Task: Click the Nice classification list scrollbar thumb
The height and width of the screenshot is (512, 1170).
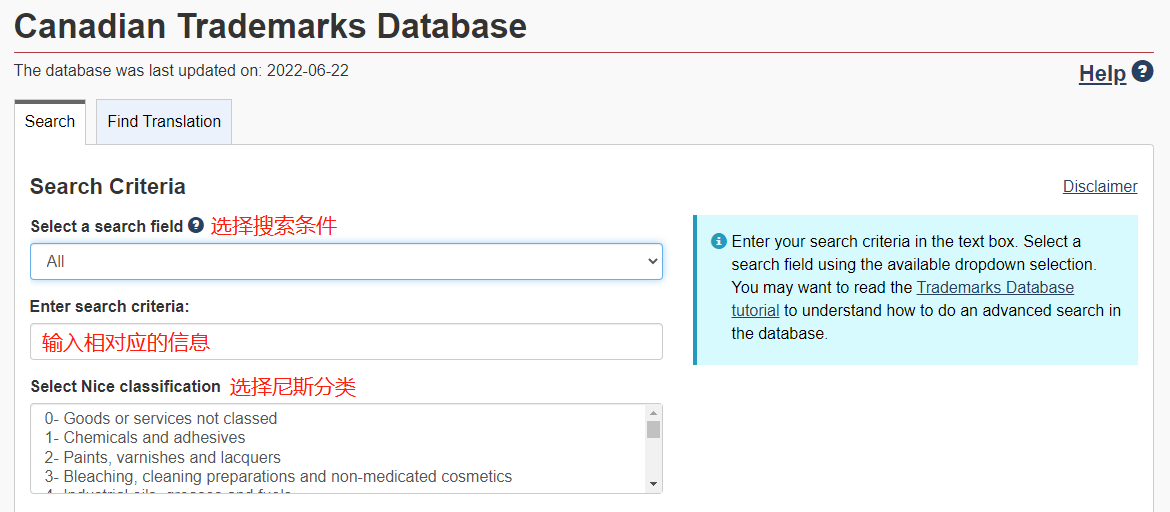Action: [654, 429]
